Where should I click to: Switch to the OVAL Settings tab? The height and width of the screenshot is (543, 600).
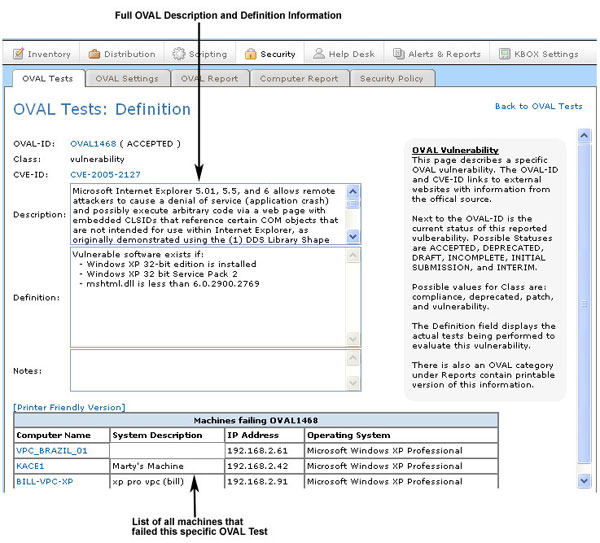126,78
